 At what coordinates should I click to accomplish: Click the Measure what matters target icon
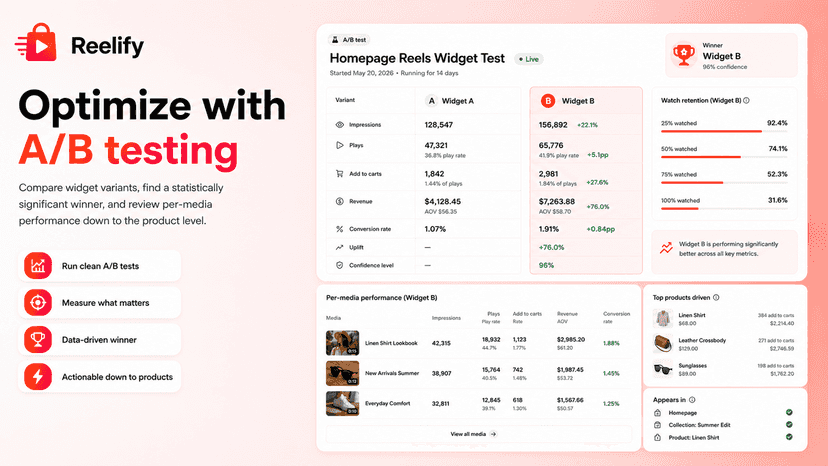tap(38, 303)
